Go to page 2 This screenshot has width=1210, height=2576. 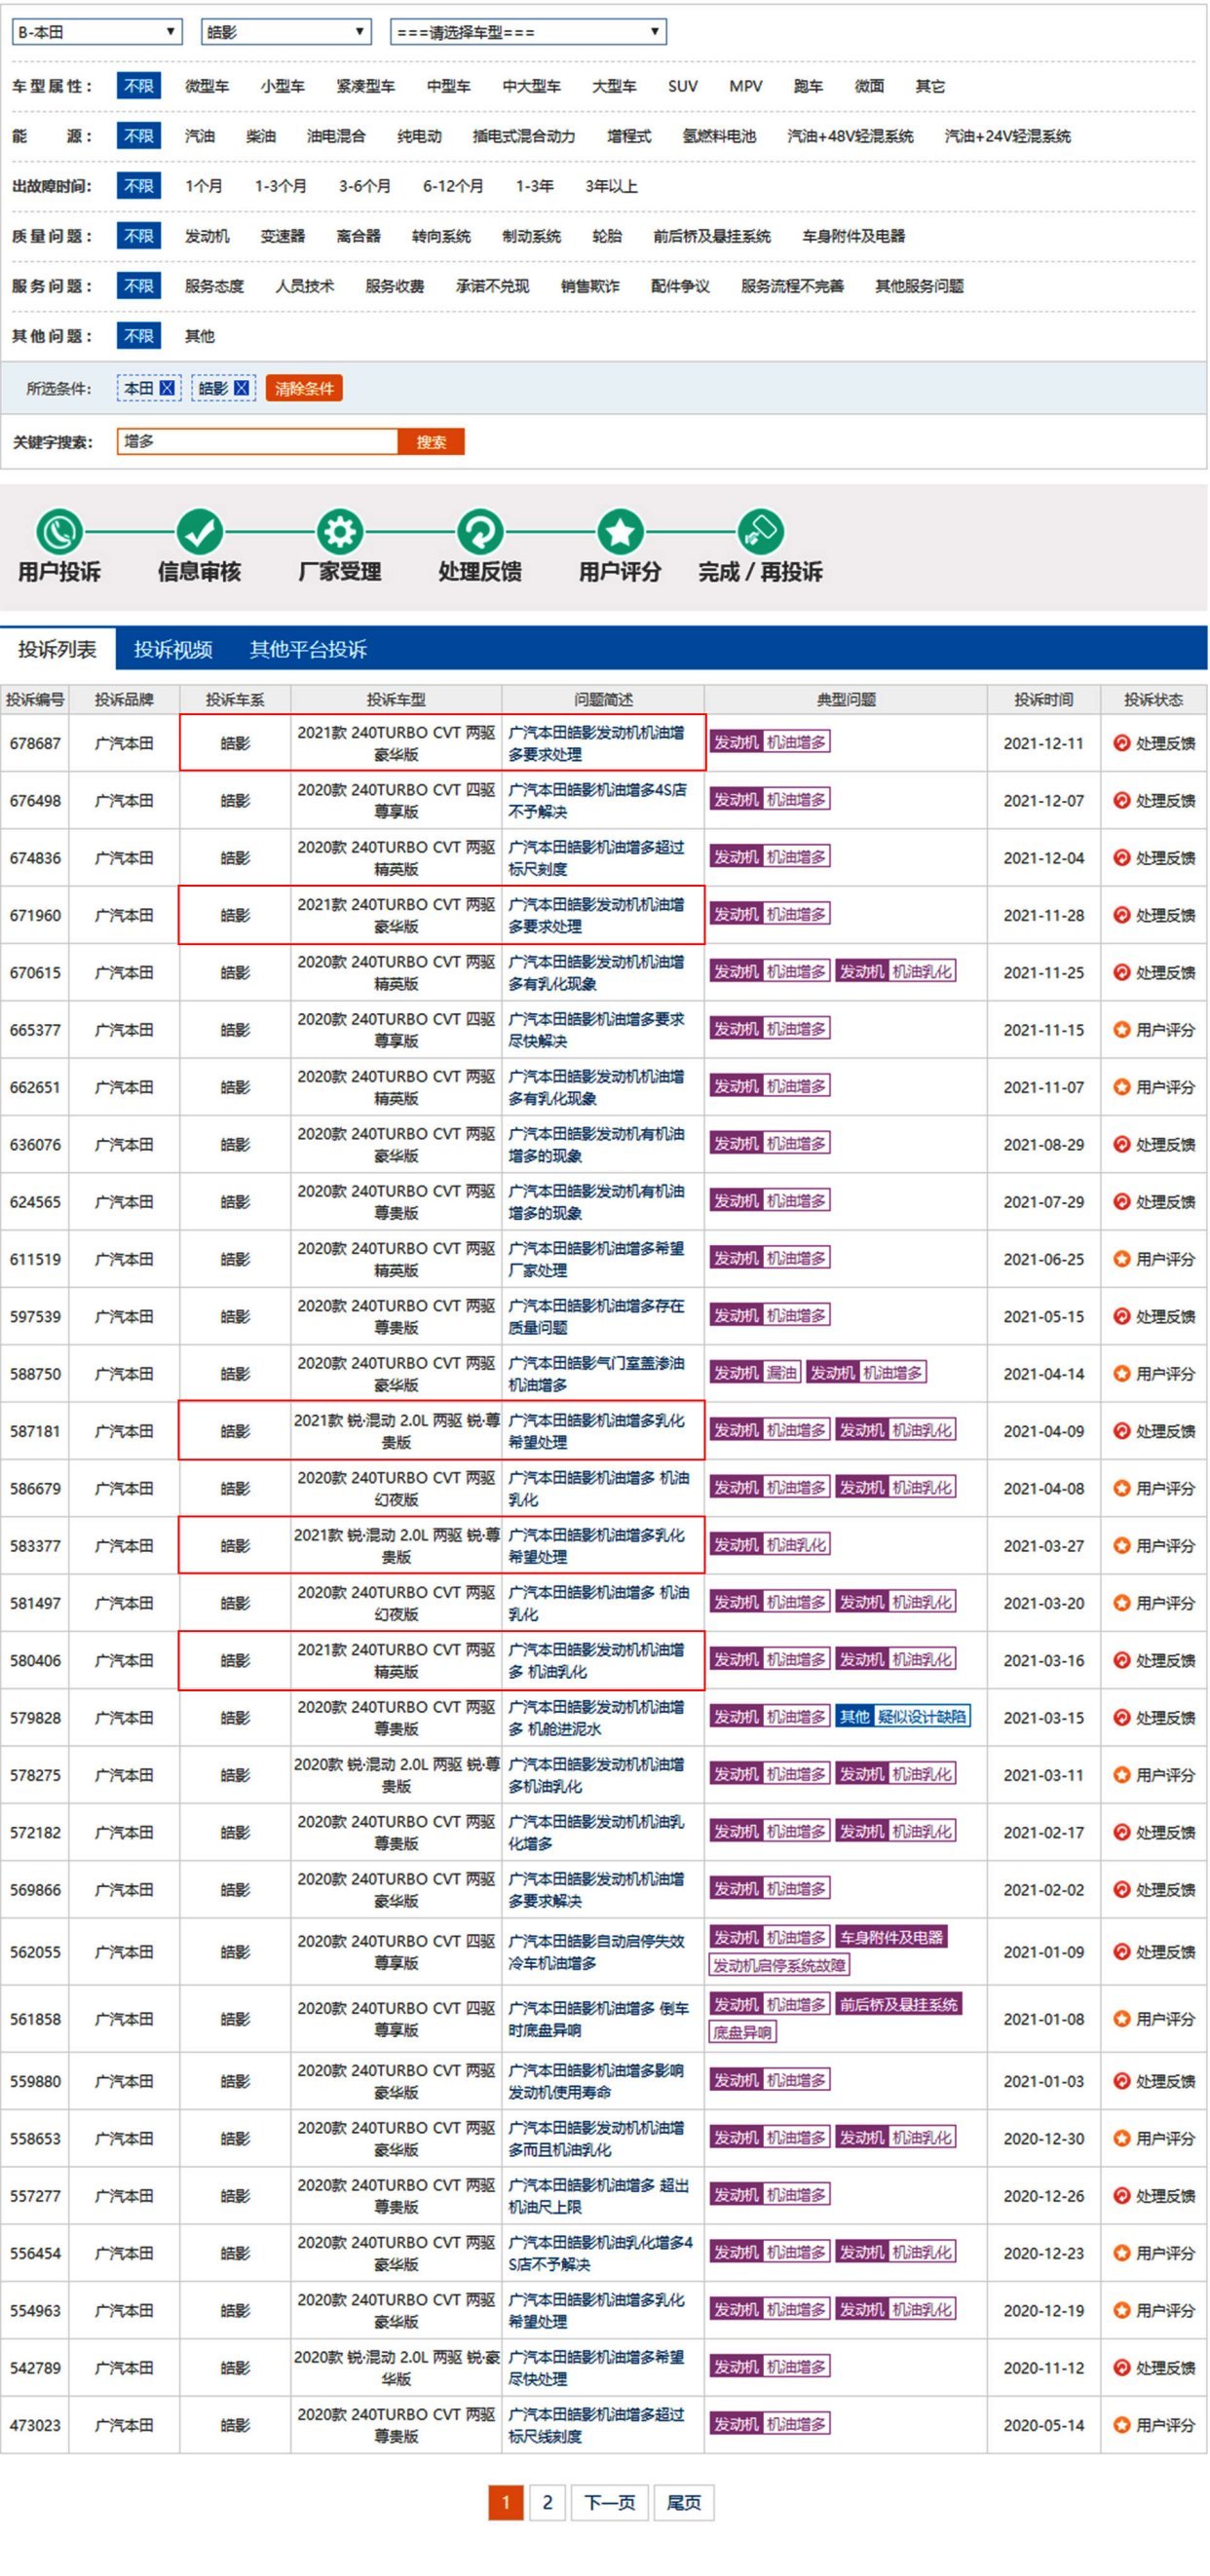547,2503
